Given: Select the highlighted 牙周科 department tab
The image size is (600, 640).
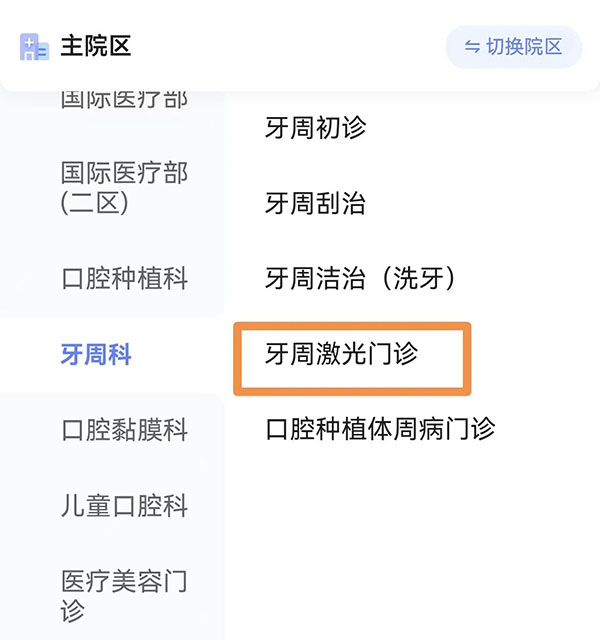Looking at the screenshot, I should click(x=96, y=355).
